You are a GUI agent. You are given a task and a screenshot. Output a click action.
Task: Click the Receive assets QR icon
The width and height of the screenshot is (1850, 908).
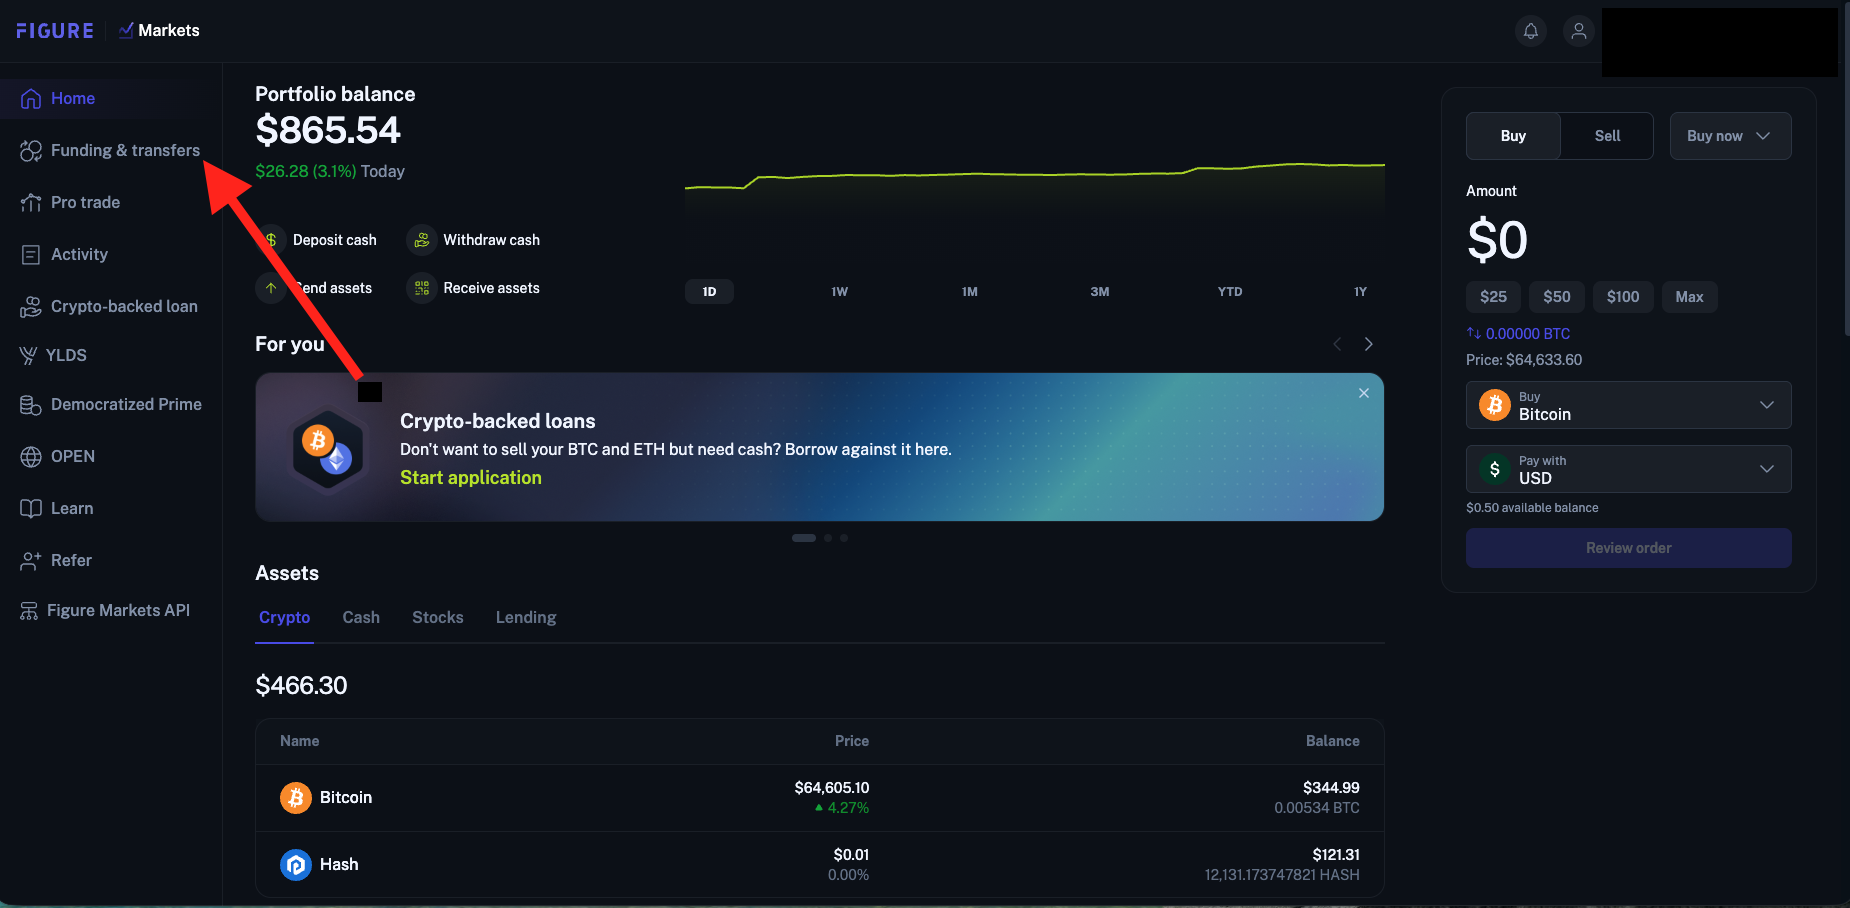tap(422, 288)
